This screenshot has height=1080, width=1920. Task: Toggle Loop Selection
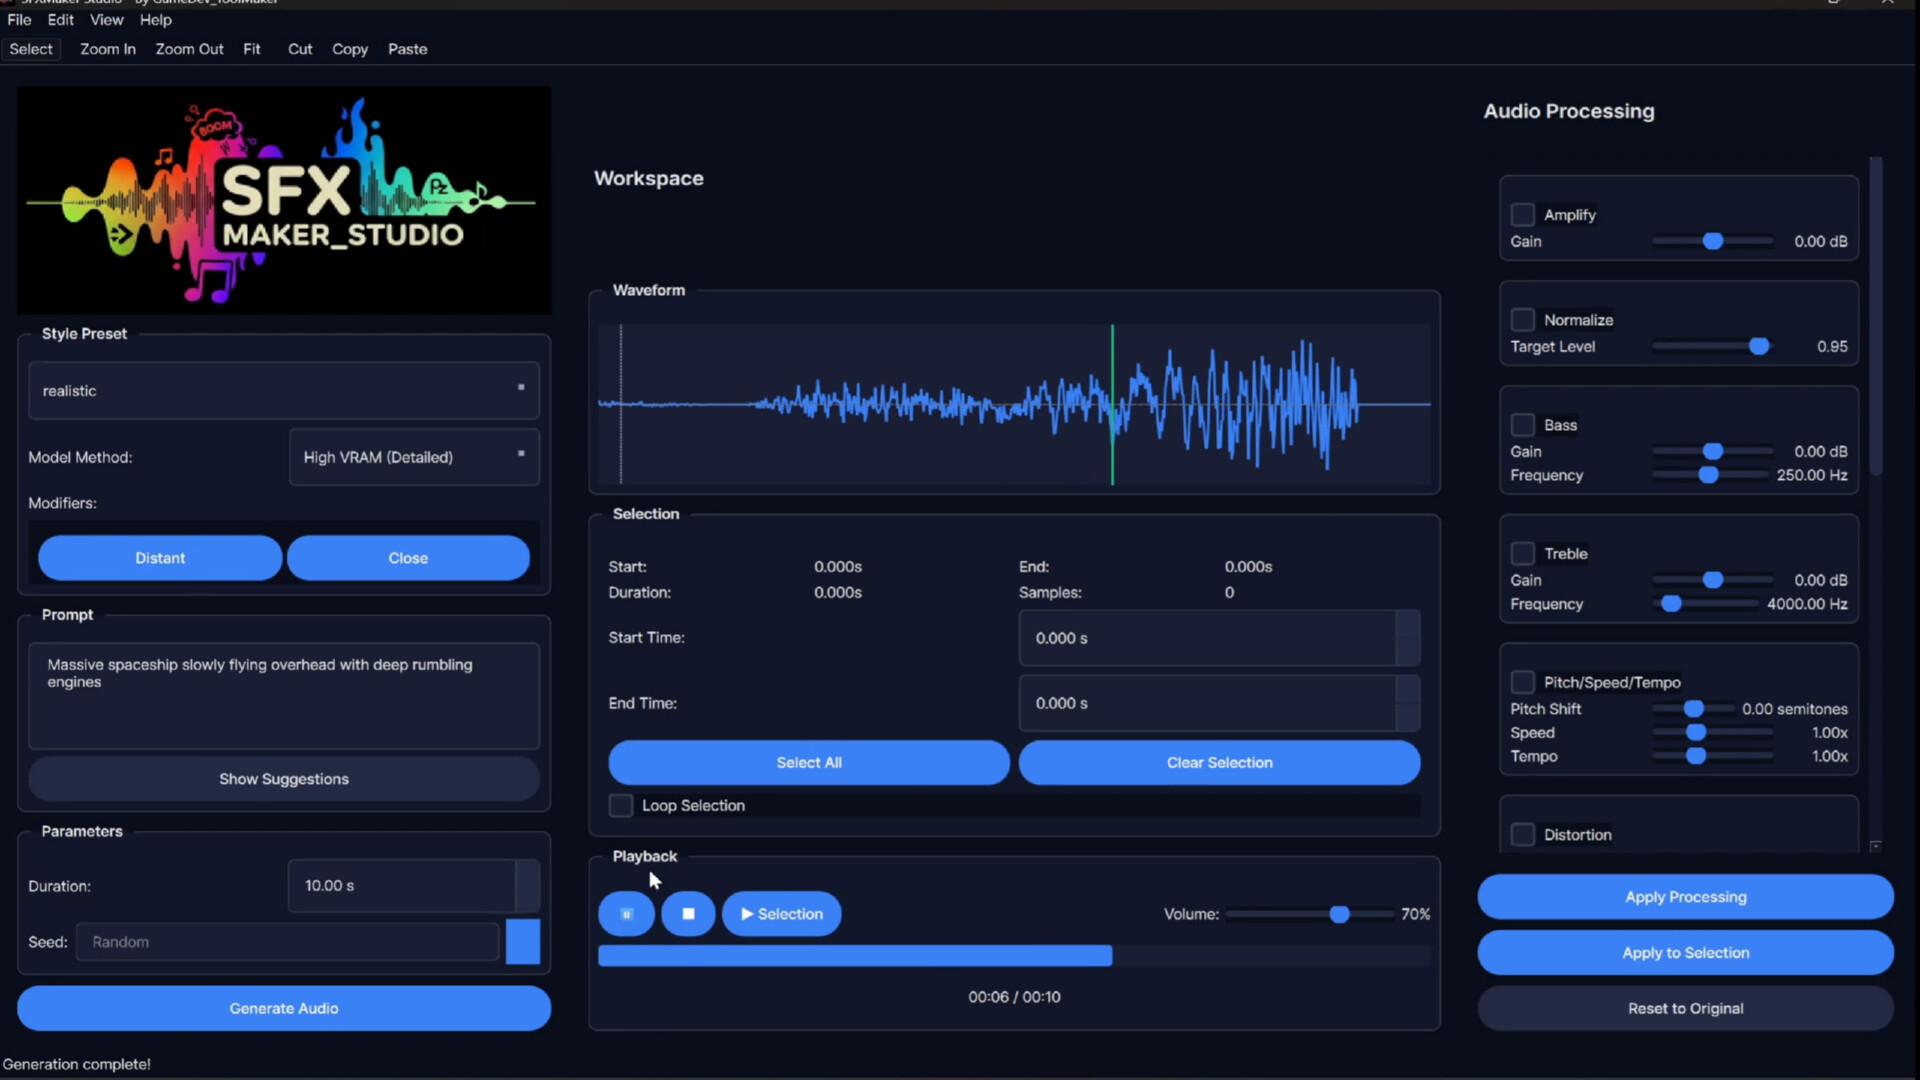pyautogui.click(x=620, y=805)
